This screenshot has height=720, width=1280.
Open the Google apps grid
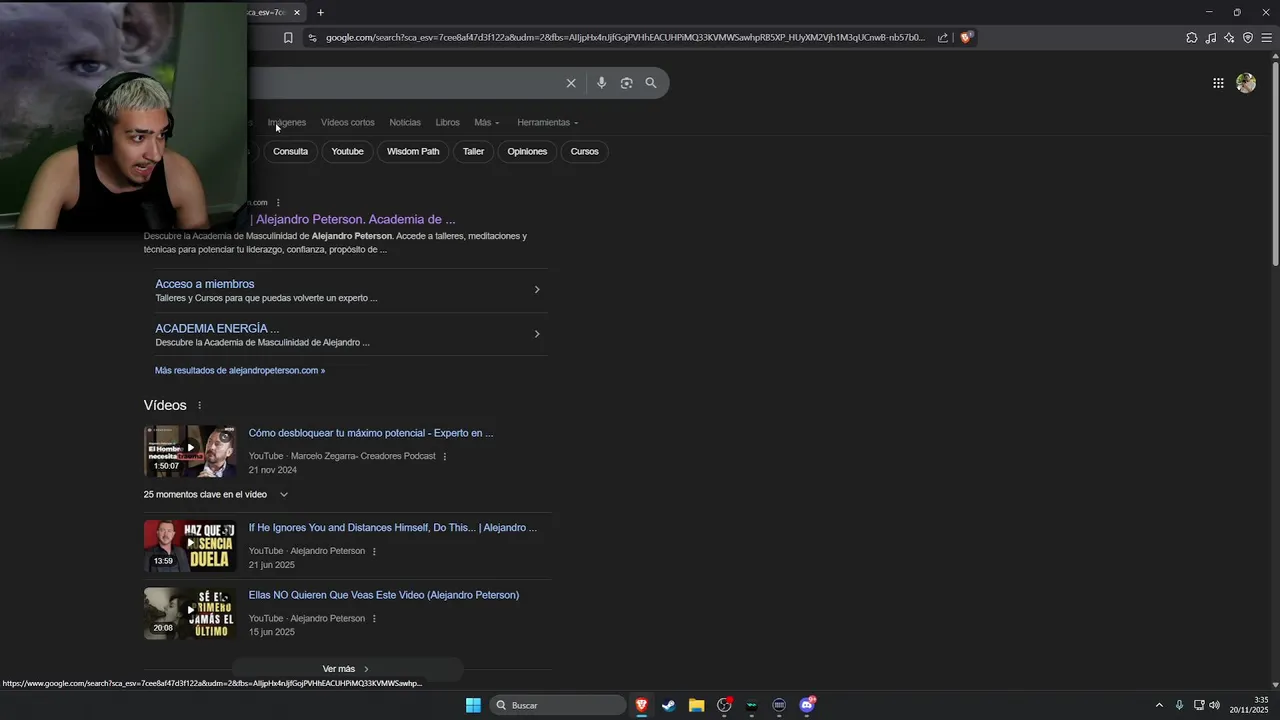coord(1218,83)
